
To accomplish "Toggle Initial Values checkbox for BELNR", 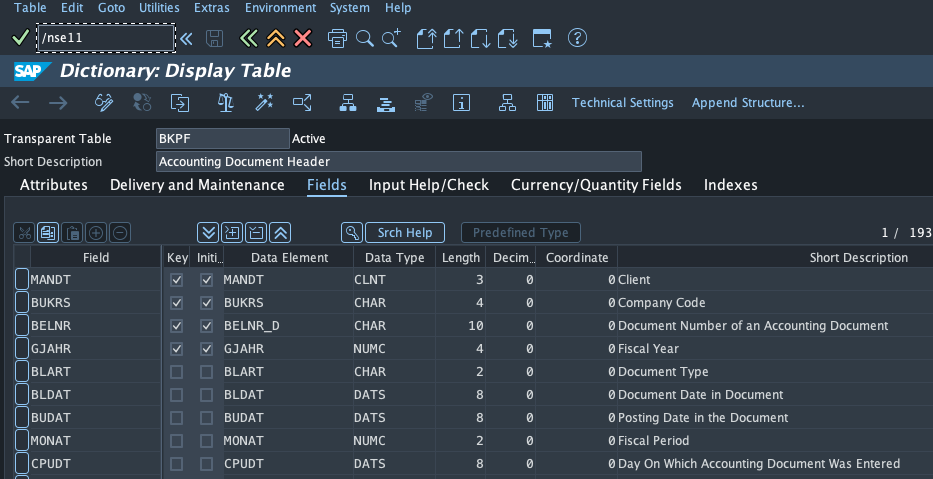I will 206,326.
